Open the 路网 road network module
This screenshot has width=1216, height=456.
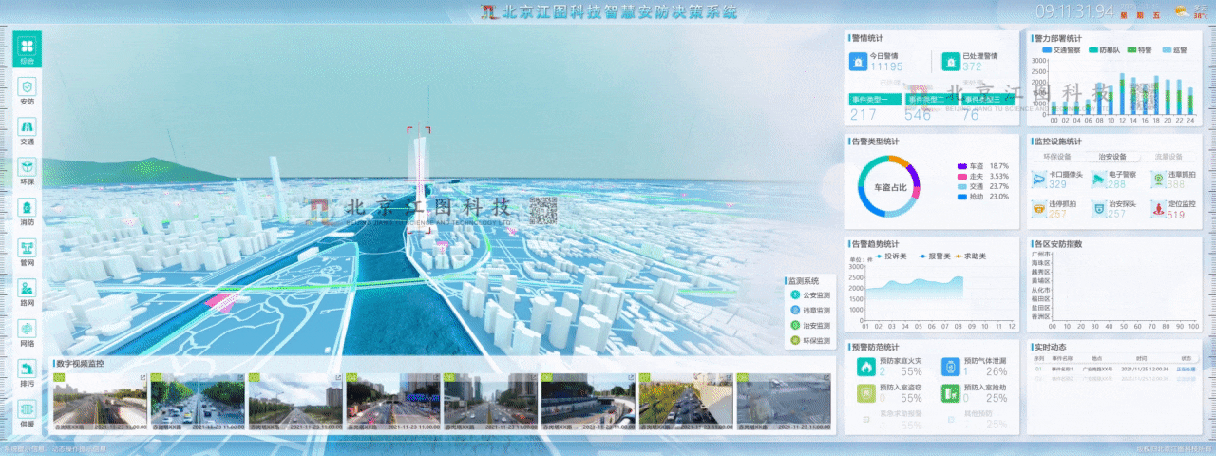click(x=27, y=290)
